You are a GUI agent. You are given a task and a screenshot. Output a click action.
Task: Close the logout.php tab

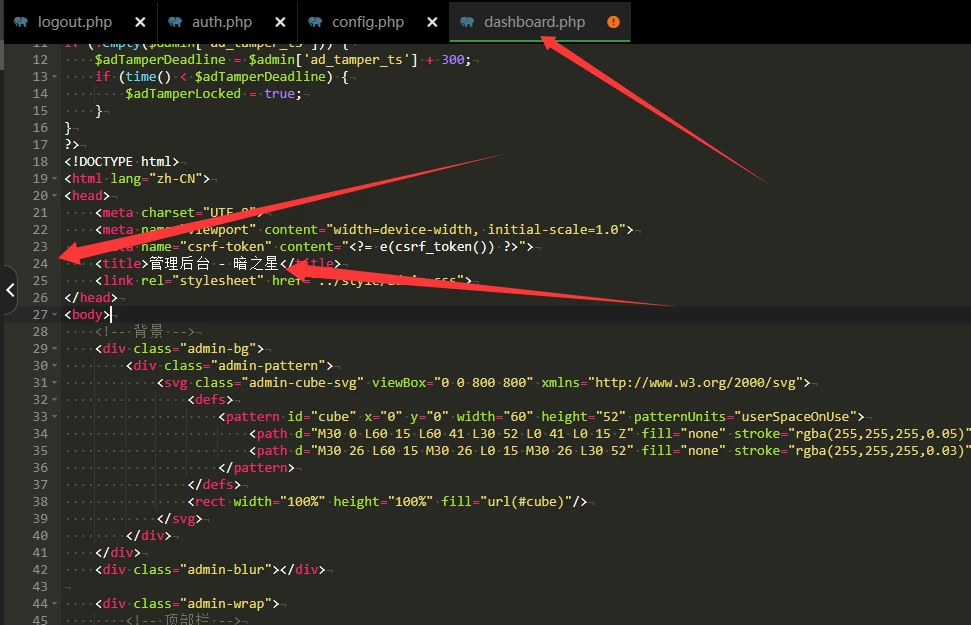click(139, 22)
